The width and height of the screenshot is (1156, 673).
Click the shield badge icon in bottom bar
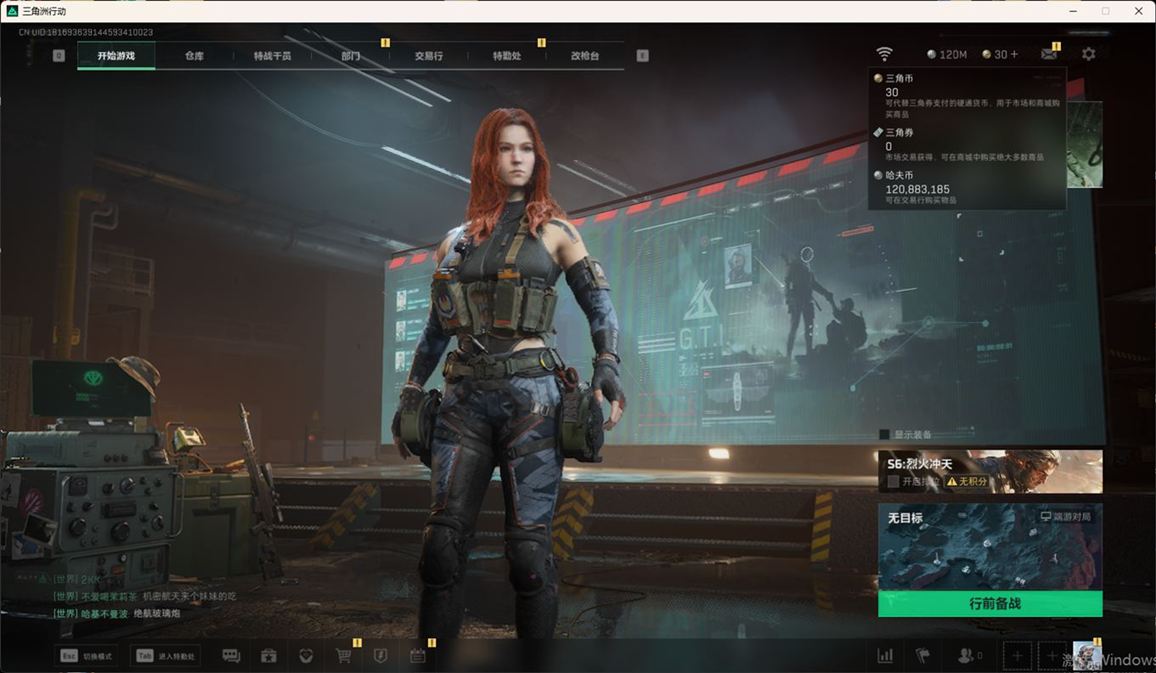380,656
